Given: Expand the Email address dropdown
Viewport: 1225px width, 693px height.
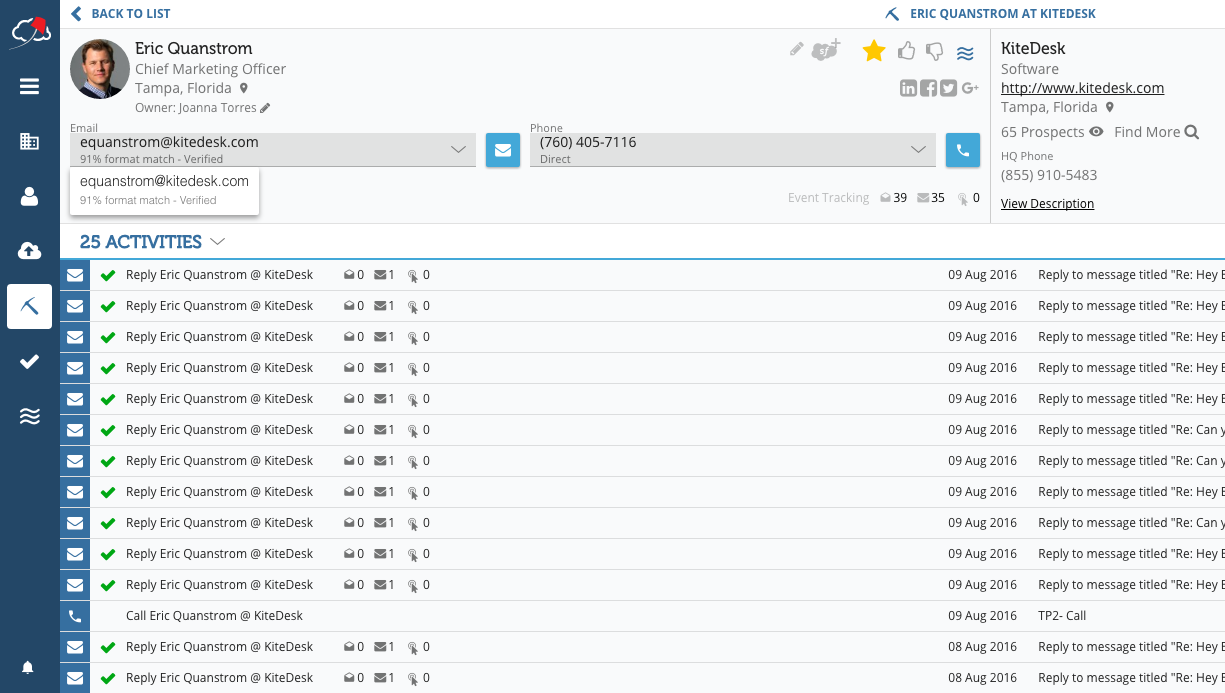Looking at the screenshot, I should point(458,149).
